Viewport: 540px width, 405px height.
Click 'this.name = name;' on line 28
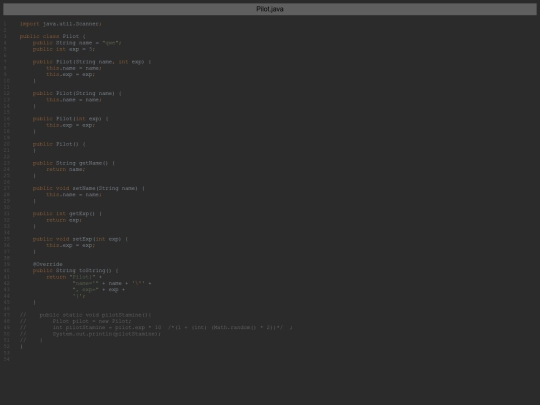[74, 195]
